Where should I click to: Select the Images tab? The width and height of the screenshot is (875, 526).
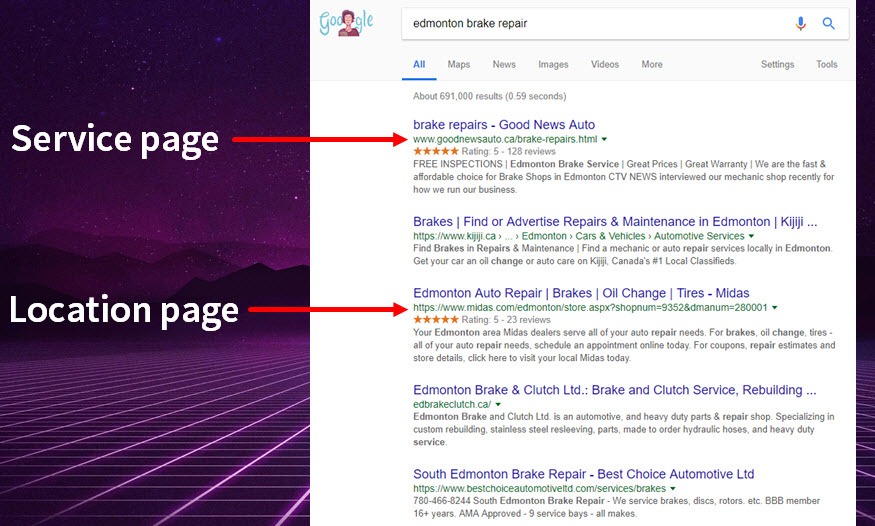click(x=553, y=64)
